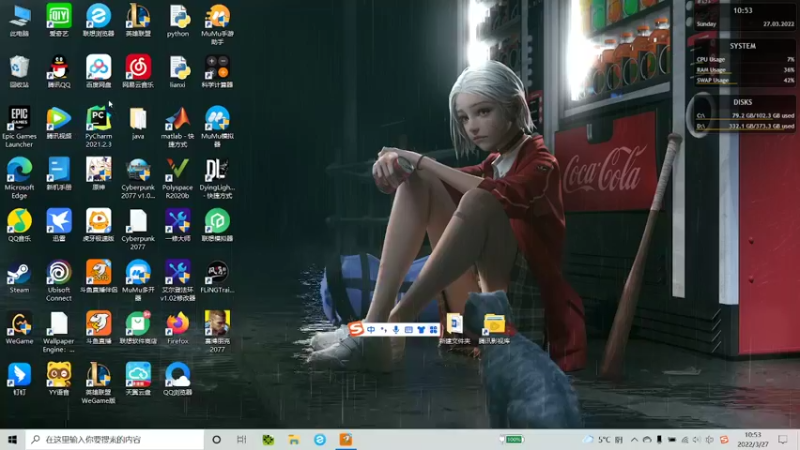Toggle Sogou punctuation mode button
Screen dimensions: 800x450
coord(384,330)
